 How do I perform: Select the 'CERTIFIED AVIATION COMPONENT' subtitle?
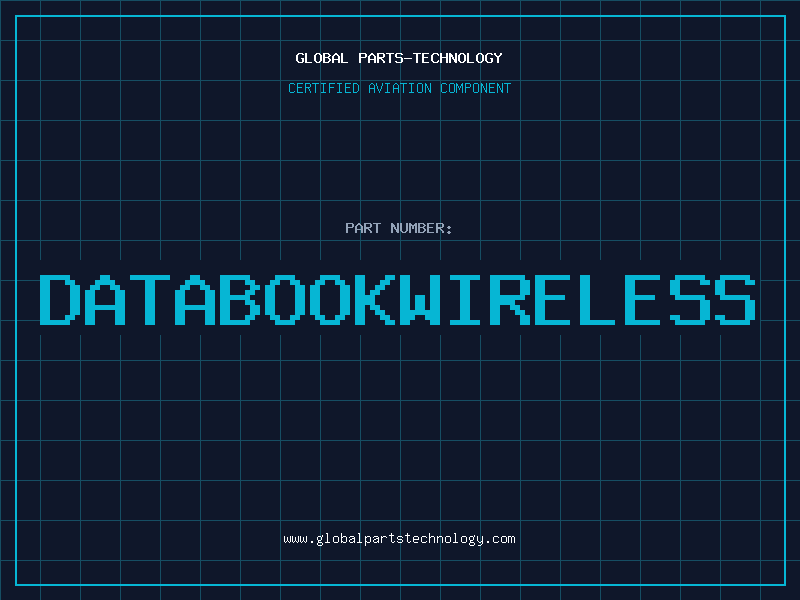(x=399, y=88)
